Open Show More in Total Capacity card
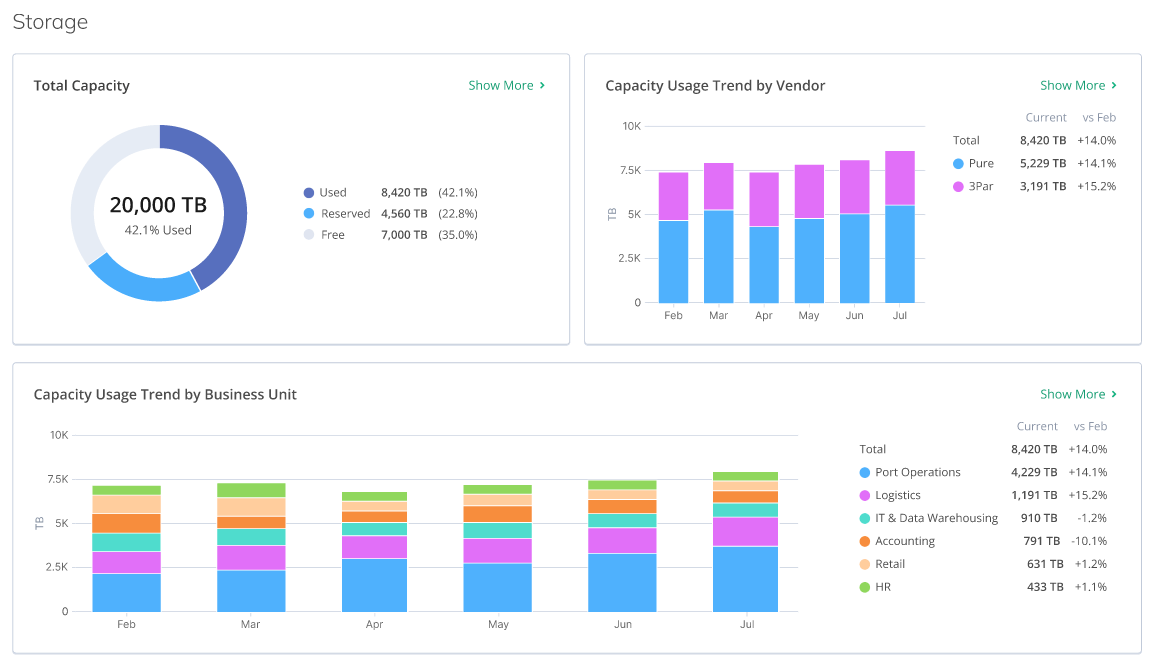This screenshot has width=1151, height=663. pos(506,85)
